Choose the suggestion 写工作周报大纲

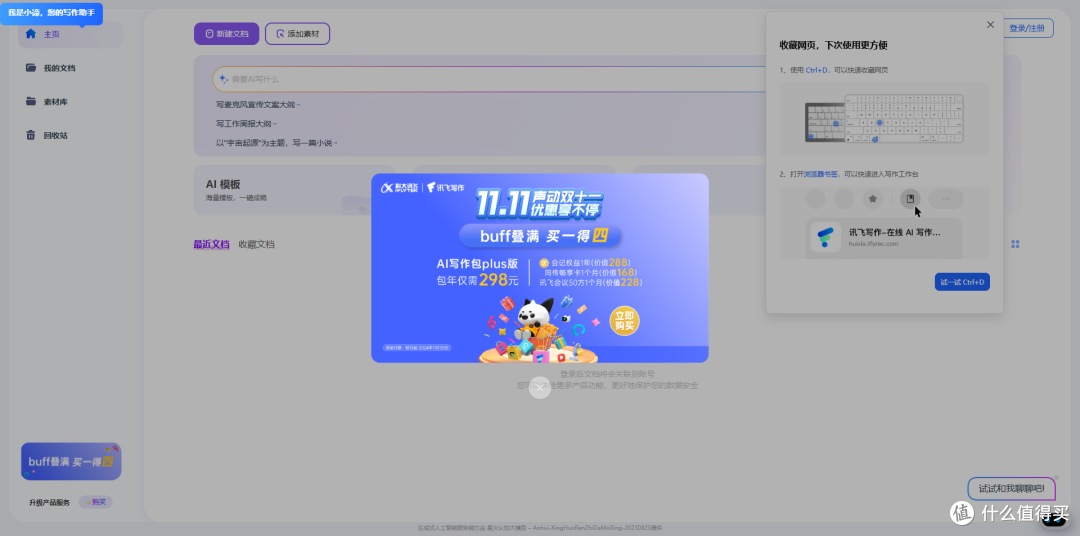[x=245, y=124]
